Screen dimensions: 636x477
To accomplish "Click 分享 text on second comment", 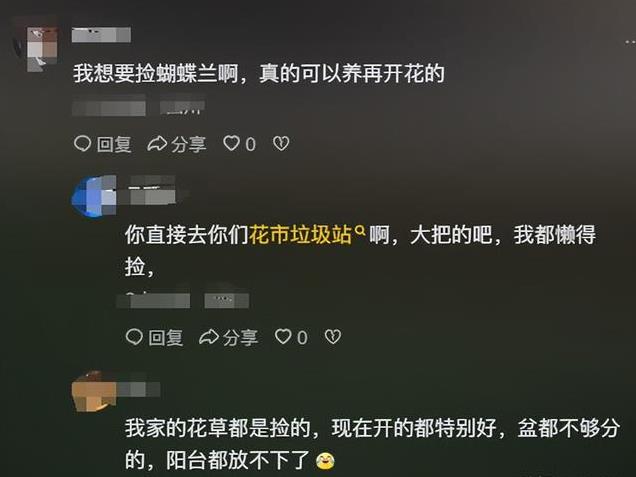I will (x=240, y=337).
